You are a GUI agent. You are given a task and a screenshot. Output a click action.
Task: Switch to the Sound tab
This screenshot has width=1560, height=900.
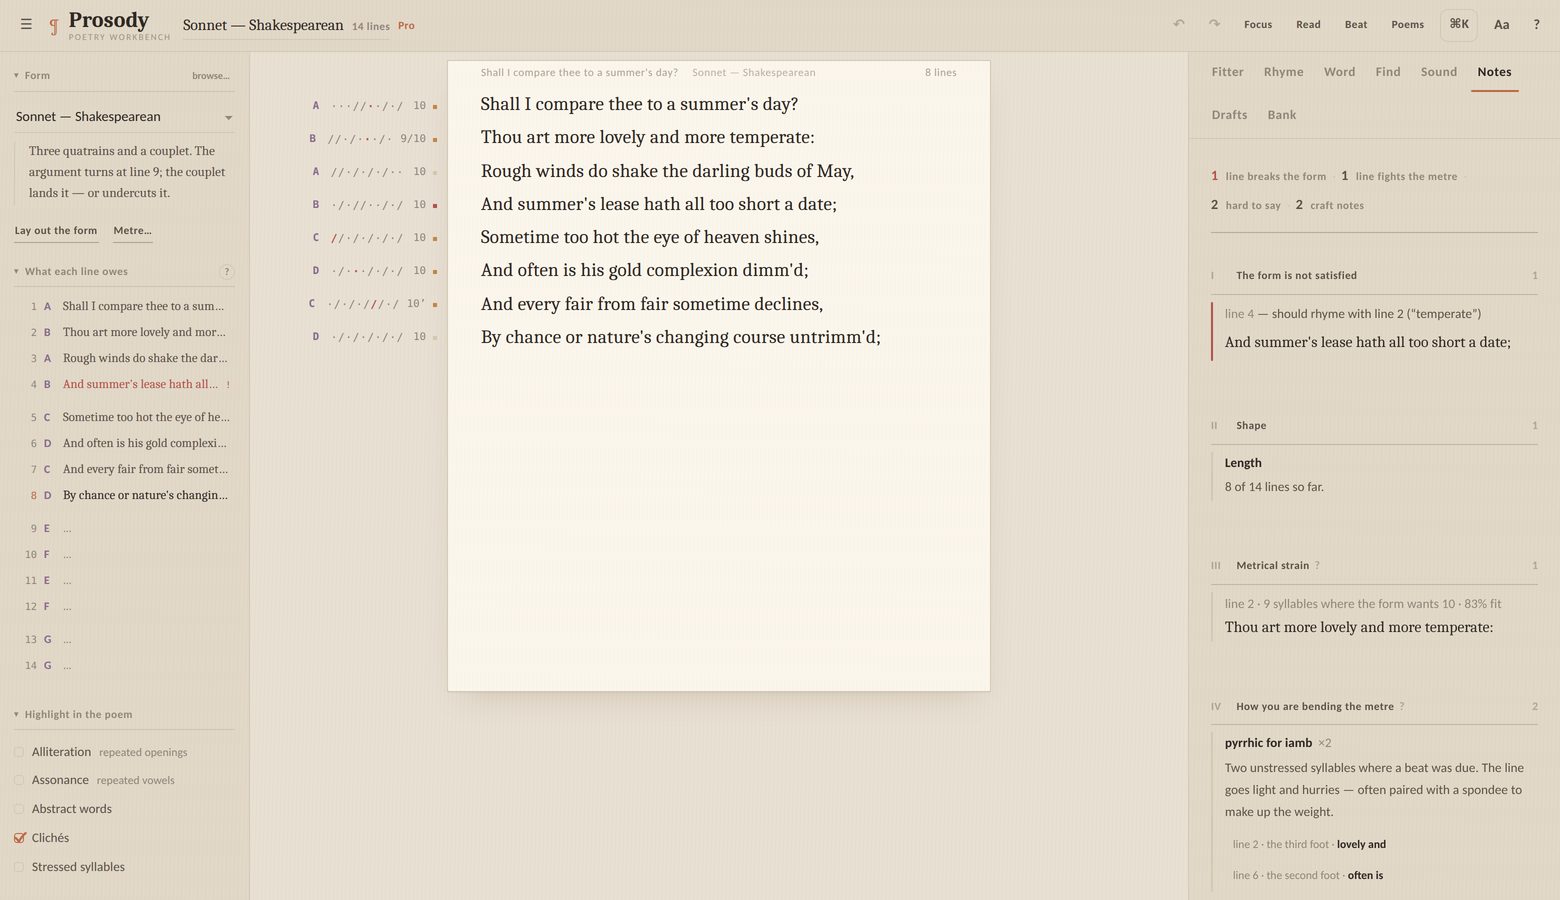coord(1438,72)
